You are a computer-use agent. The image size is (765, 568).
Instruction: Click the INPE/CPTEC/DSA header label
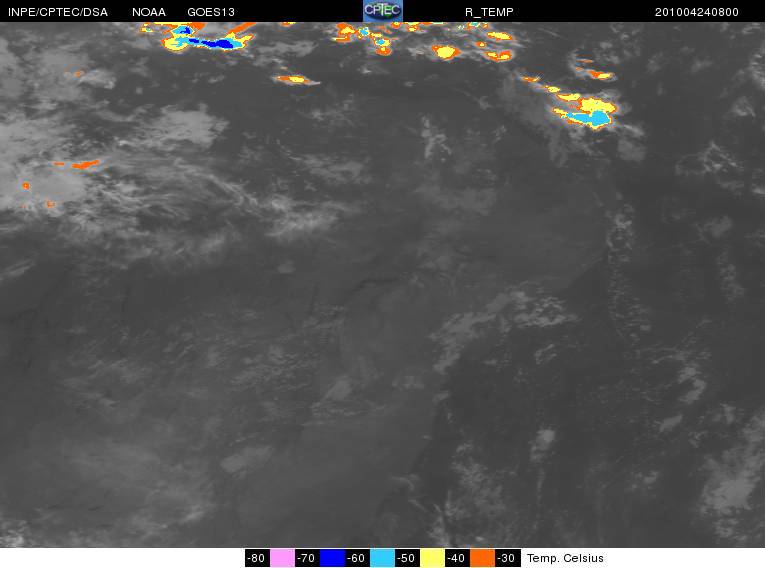coord(58,12)
